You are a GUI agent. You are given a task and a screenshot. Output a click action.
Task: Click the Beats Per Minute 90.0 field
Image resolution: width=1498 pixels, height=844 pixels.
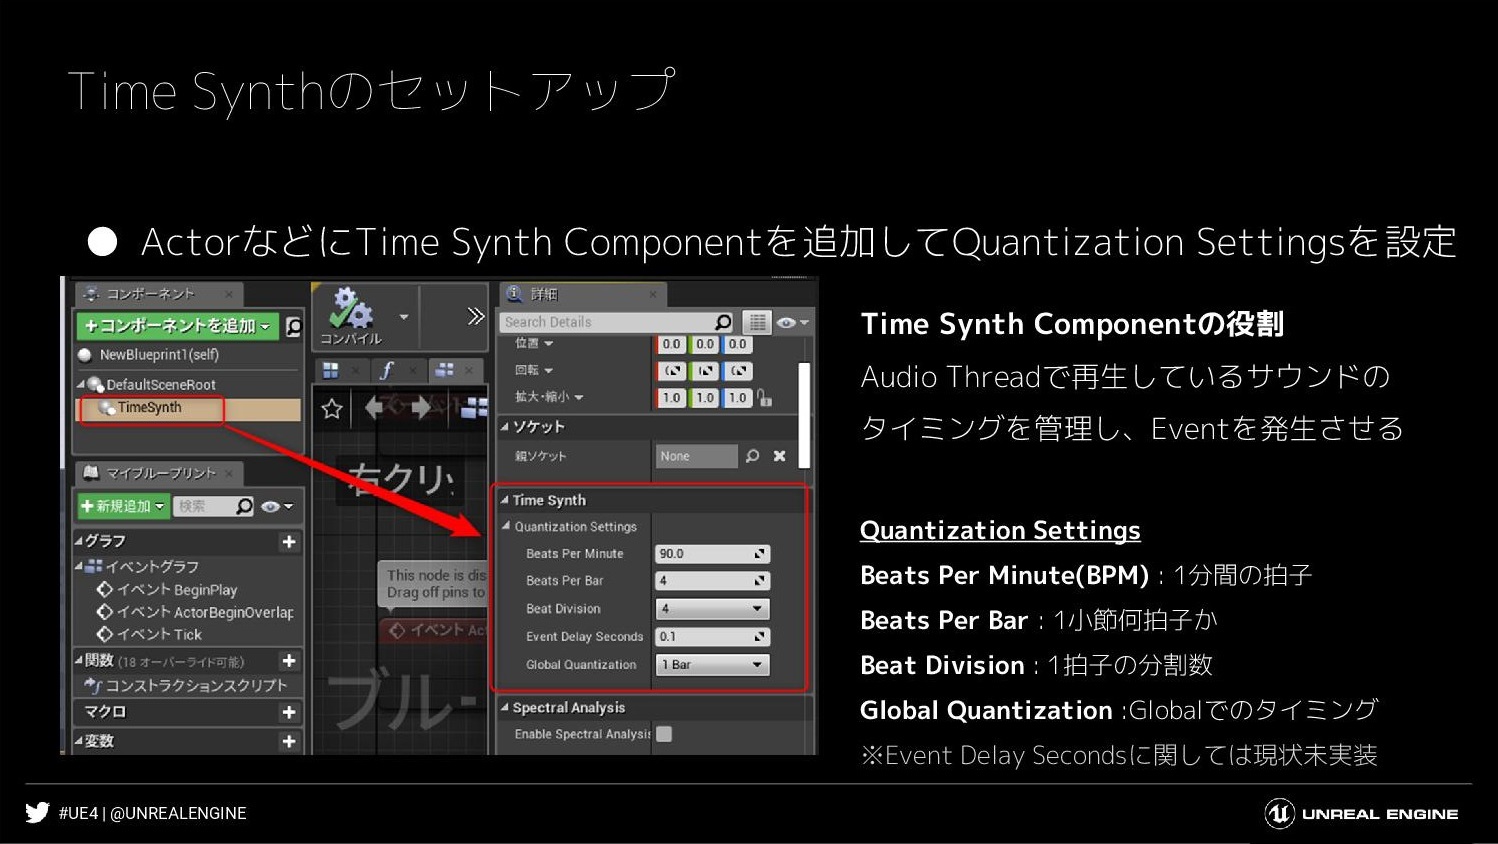click(712, 553)
